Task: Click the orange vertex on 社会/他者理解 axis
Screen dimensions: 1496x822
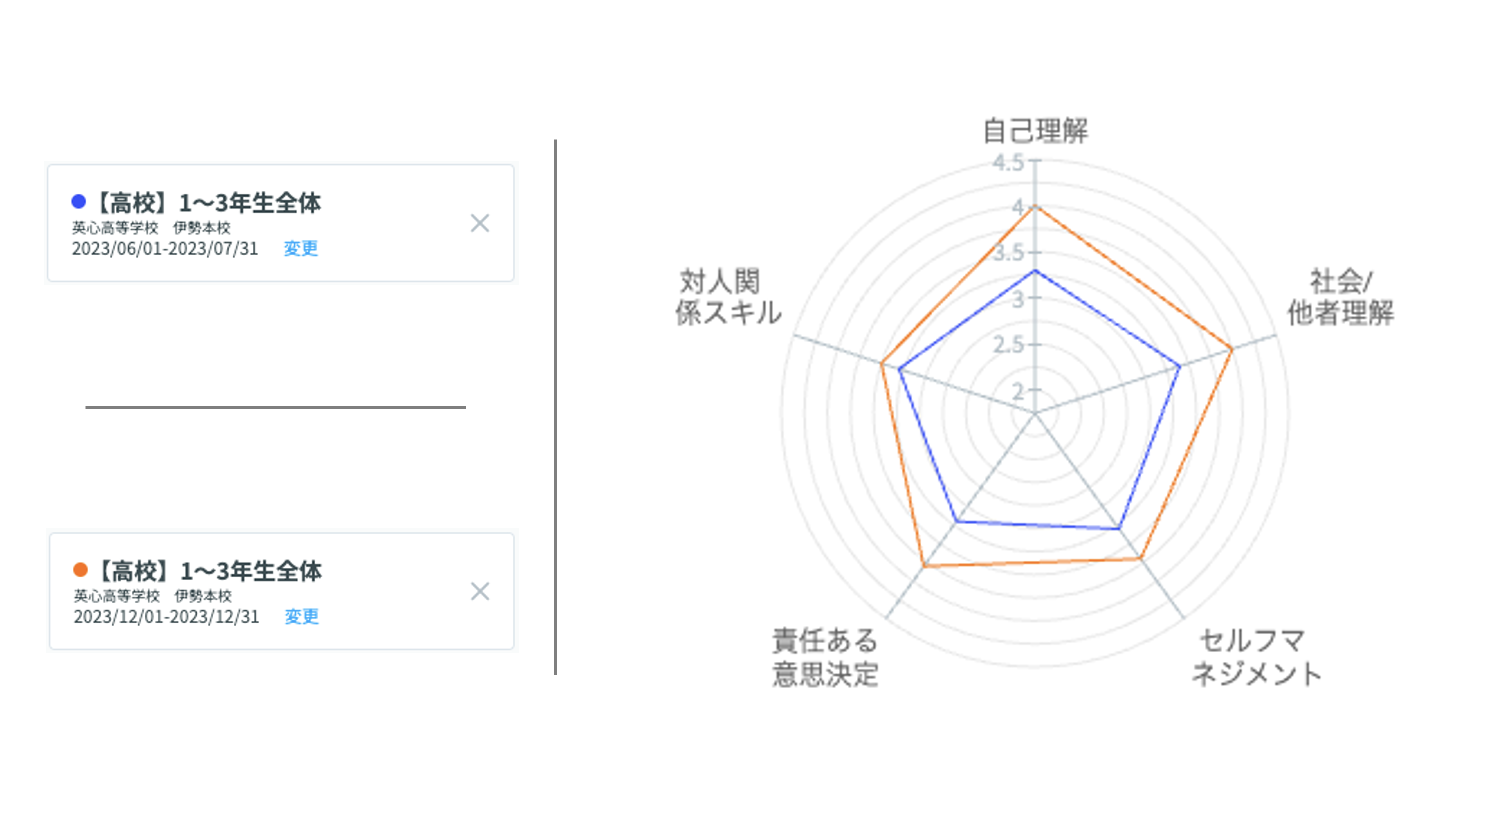Action: click(x=1232, y=349)
